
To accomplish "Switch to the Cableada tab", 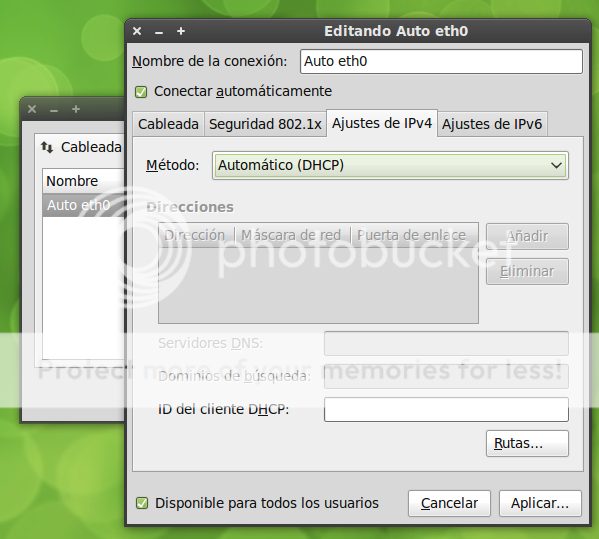I will point(168,124).
